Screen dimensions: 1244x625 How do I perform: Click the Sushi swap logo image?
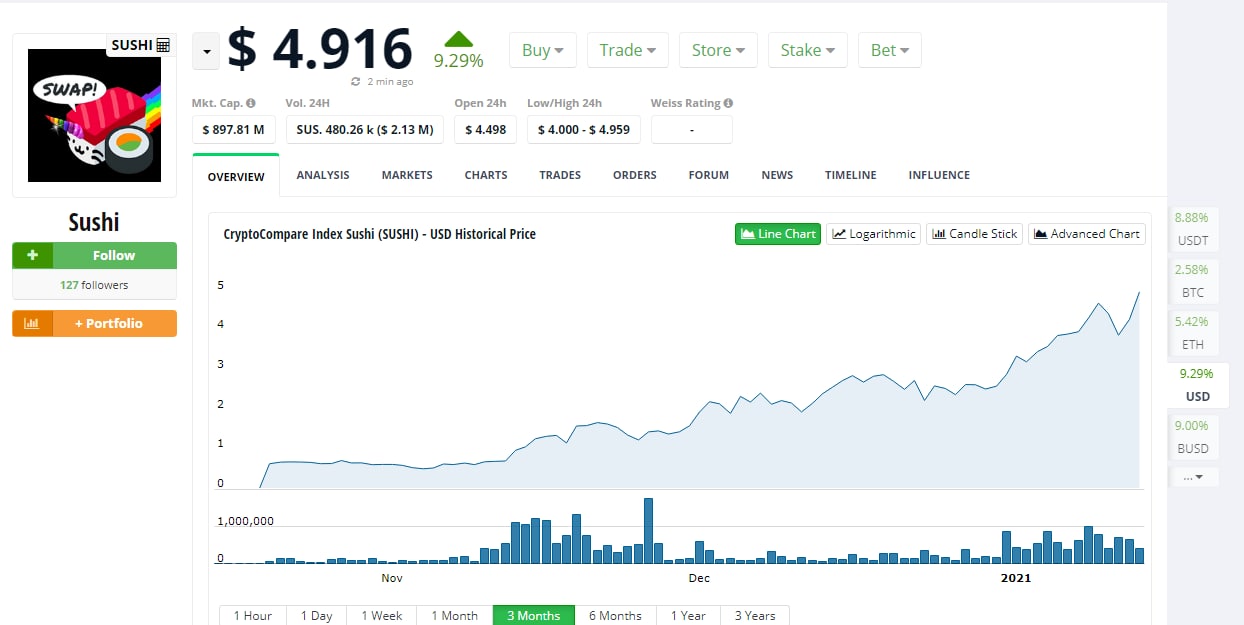click(x=95, y=116)
